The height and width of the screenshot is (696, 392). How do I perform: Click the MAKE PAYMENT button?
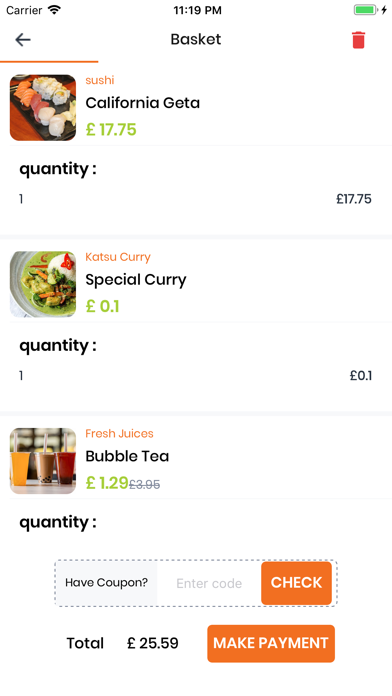coord(271,643)
